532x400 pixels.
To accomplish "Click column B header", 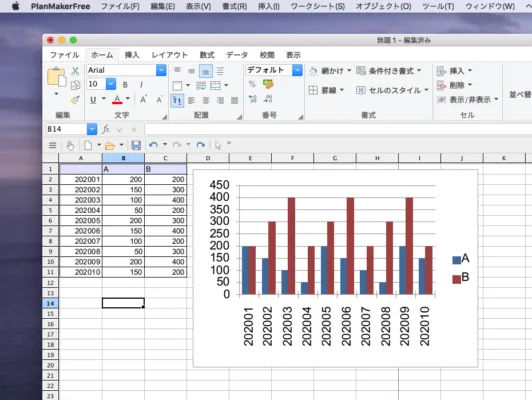I will coord(123,158).
